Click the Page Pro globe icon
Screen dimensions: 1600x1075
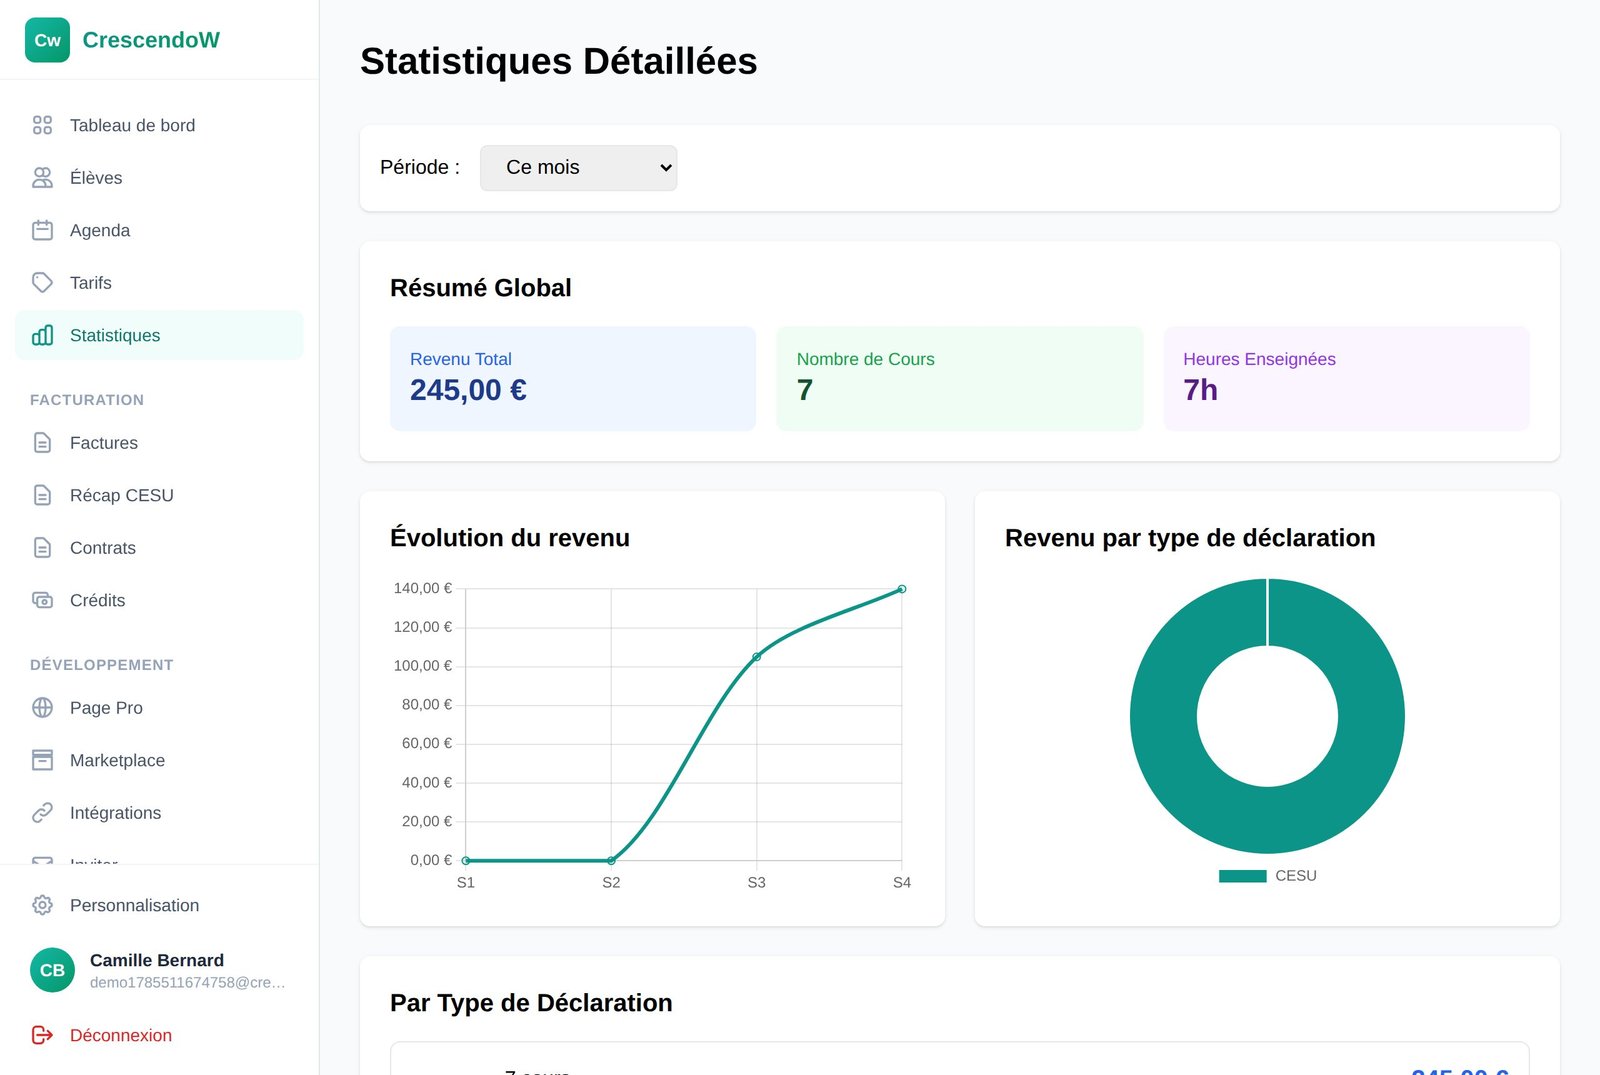(42, 708)
